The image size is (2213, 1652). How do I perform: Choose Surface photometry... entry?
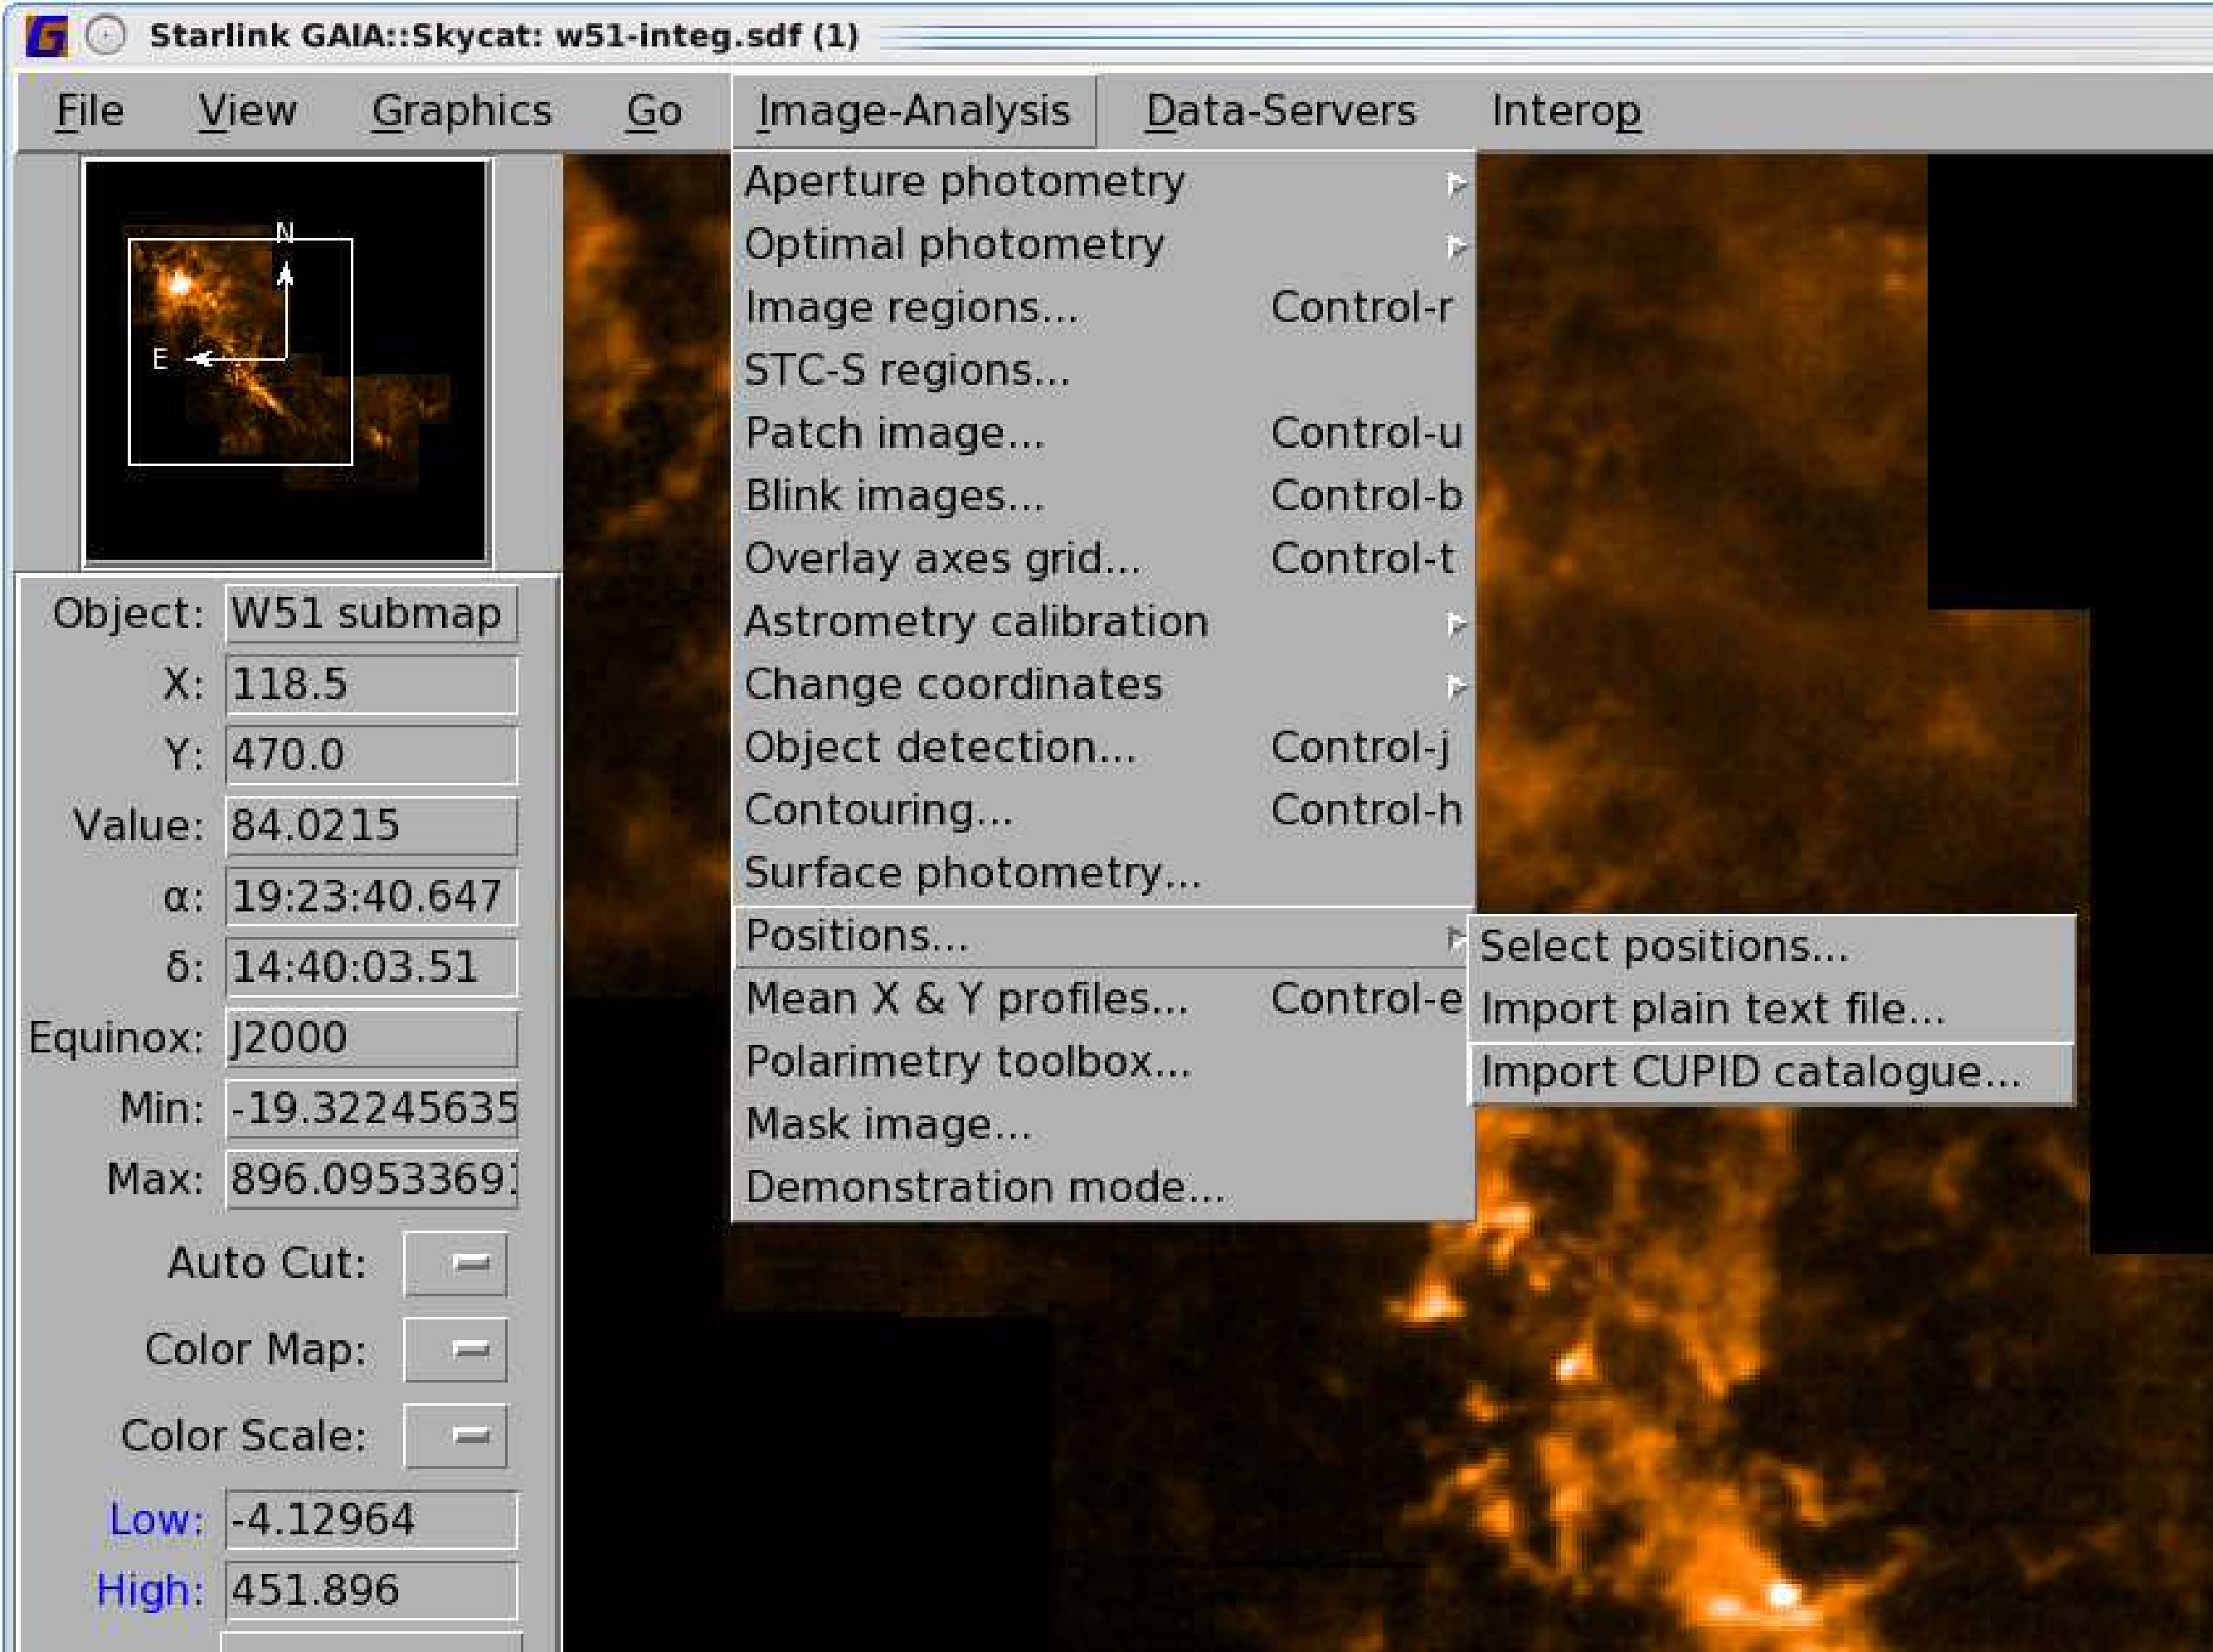pyautogui.click(x=1104, y=874)
